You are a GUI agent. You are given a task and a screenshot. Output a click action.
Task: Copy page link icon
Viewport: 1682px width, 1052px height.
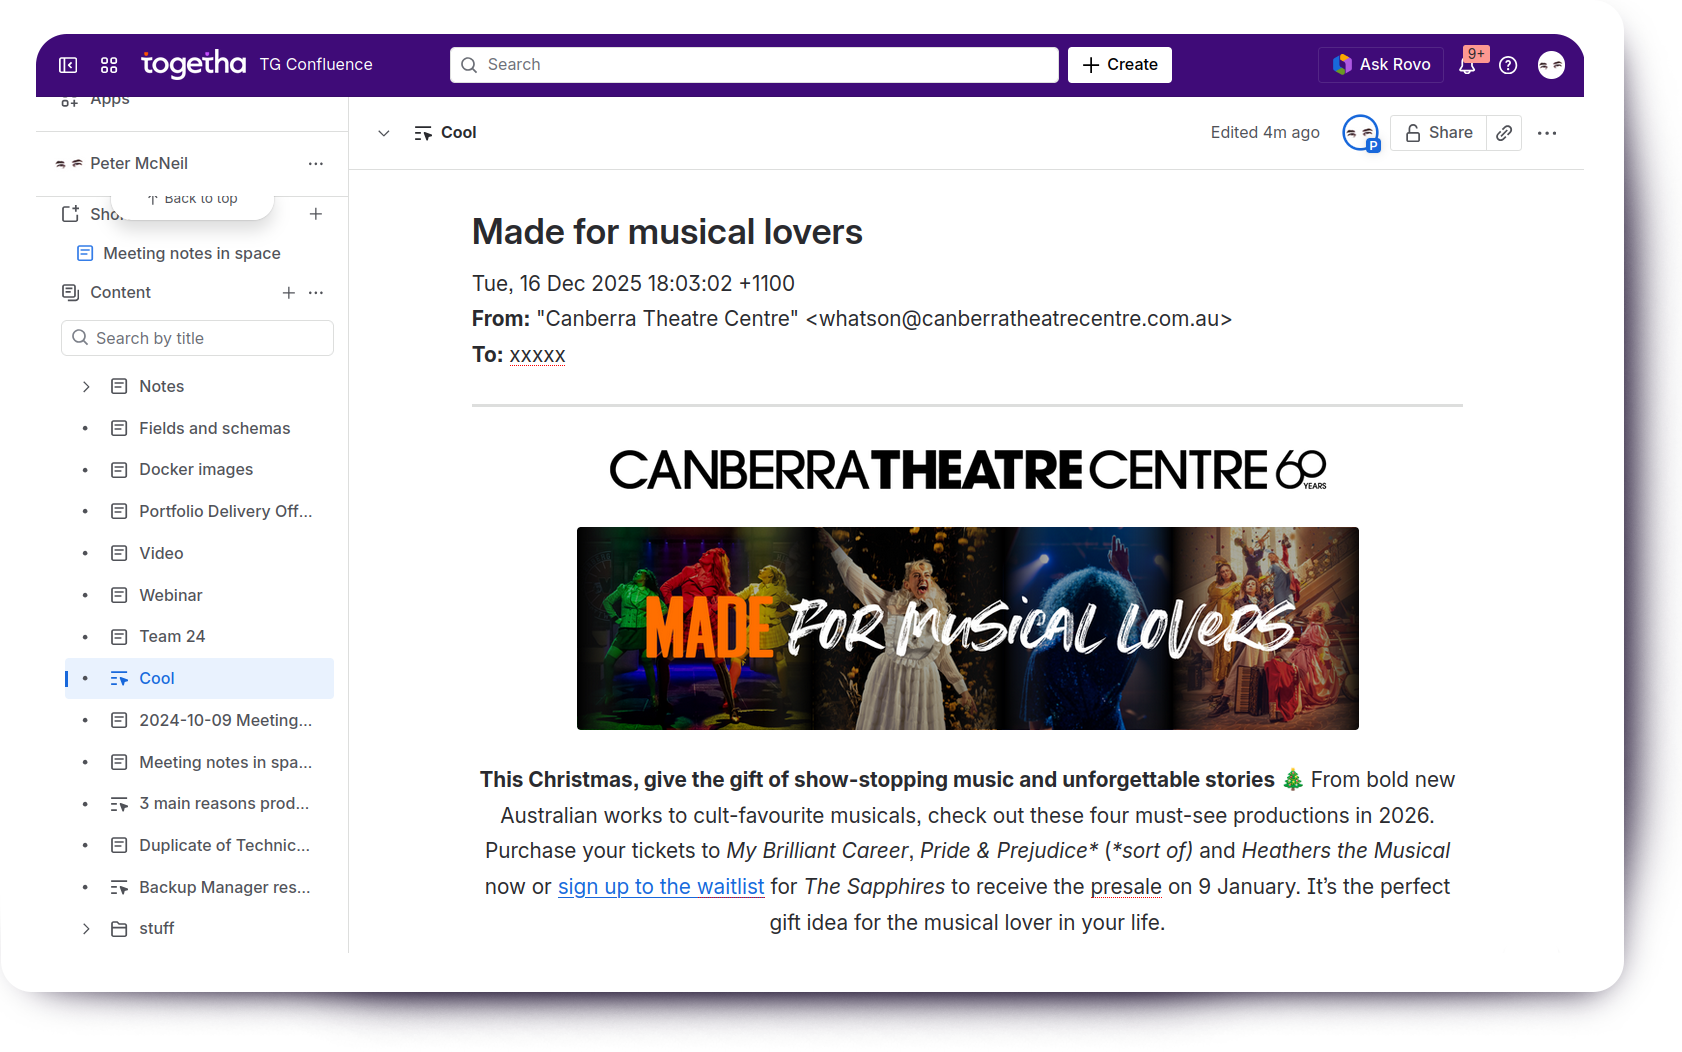[1504, 132]
